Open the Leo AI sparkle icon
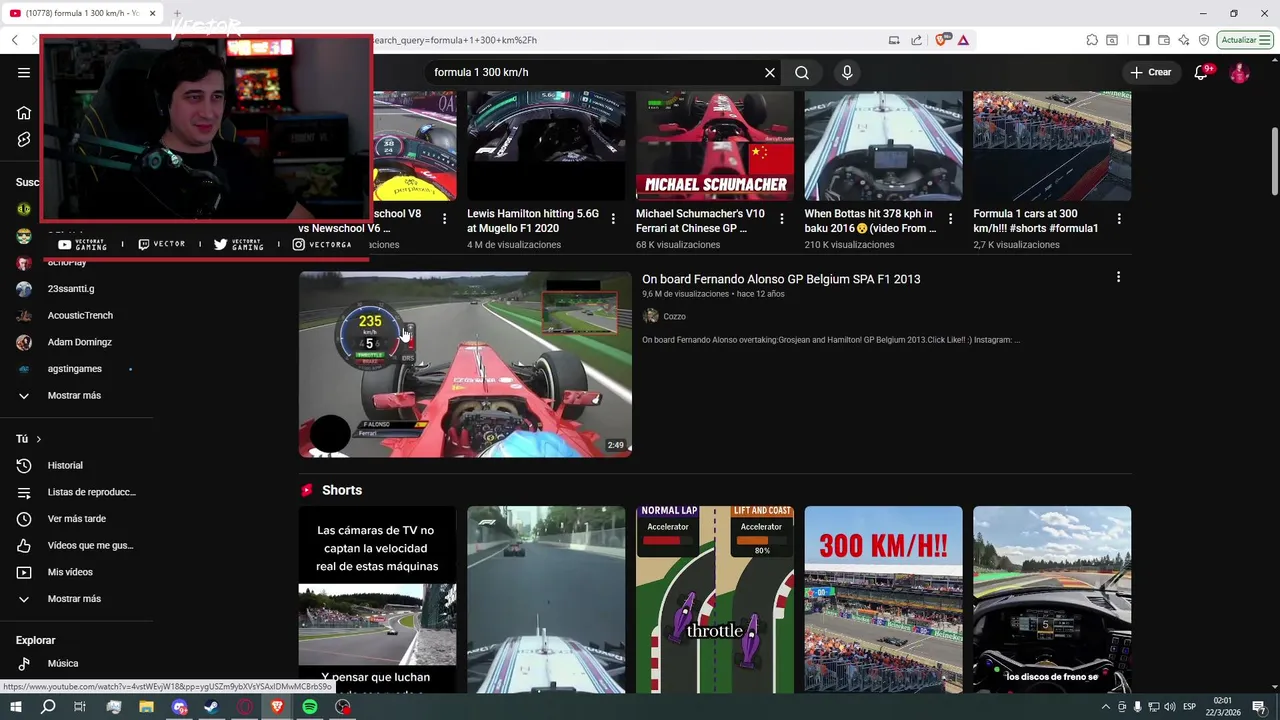 [x=1184, y=40]
